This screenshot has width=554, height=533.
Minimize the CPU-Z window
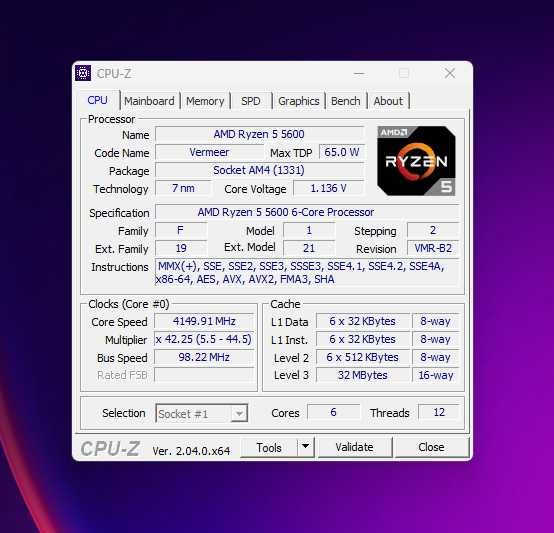(x=359, y=73)
